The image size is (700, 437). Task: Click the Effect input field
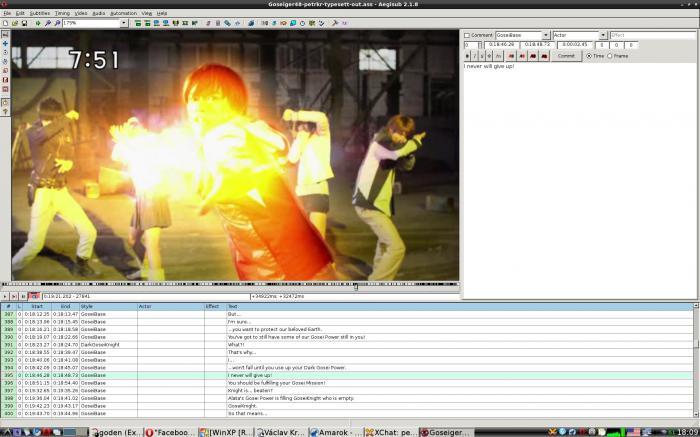[x=653, y=35]
